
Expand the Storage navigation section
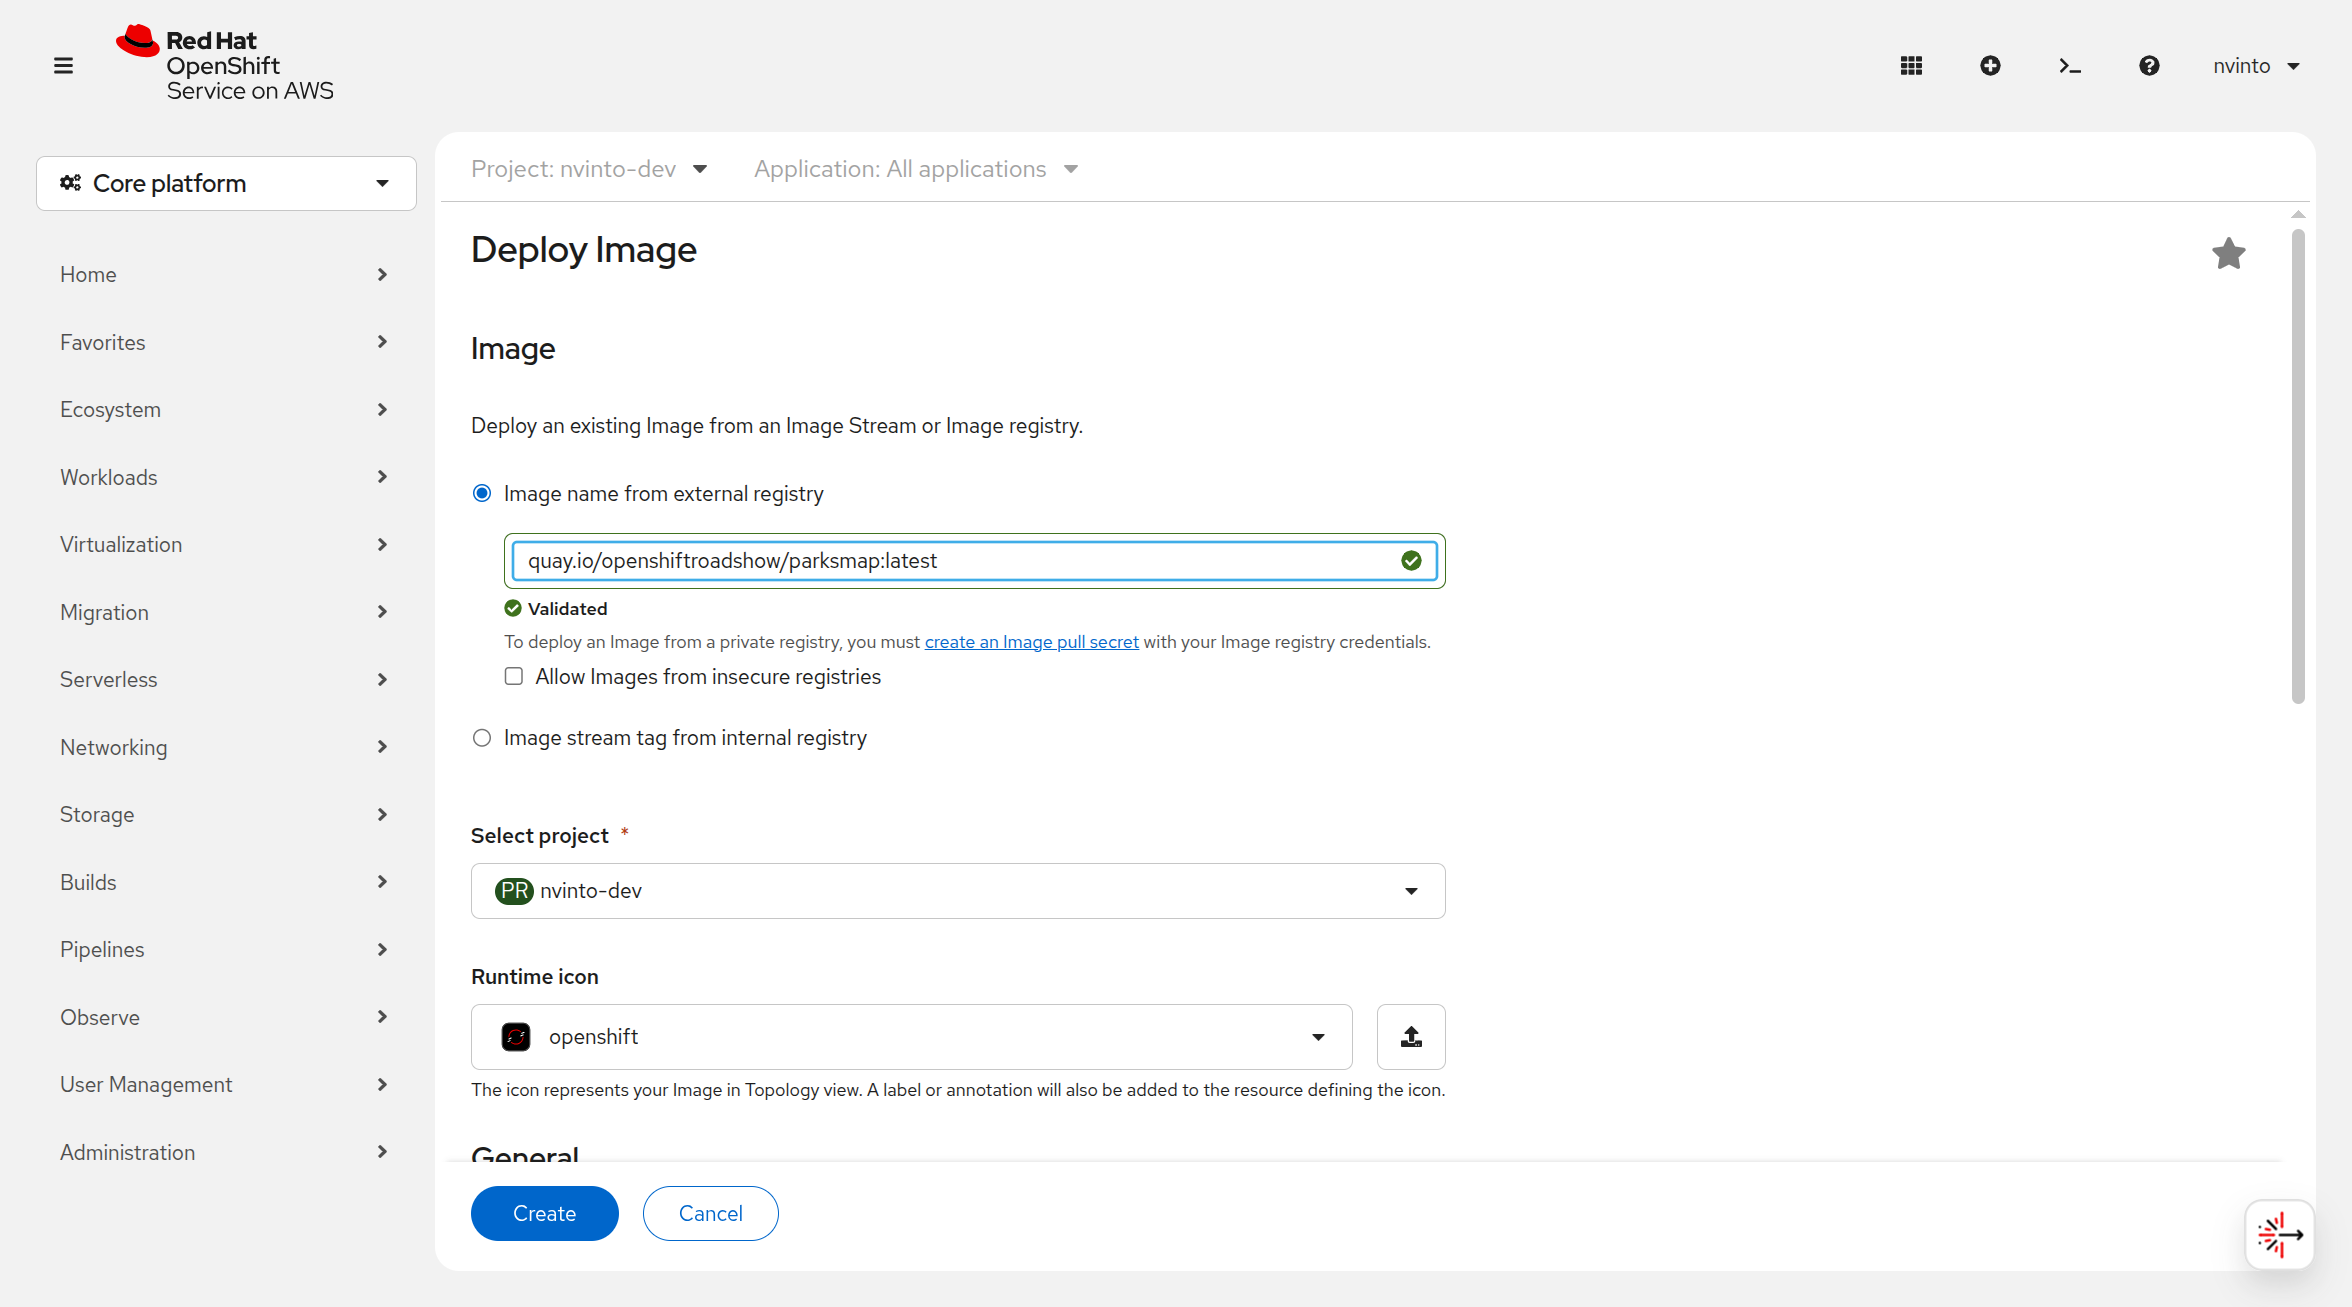click(x=226, y=814)
